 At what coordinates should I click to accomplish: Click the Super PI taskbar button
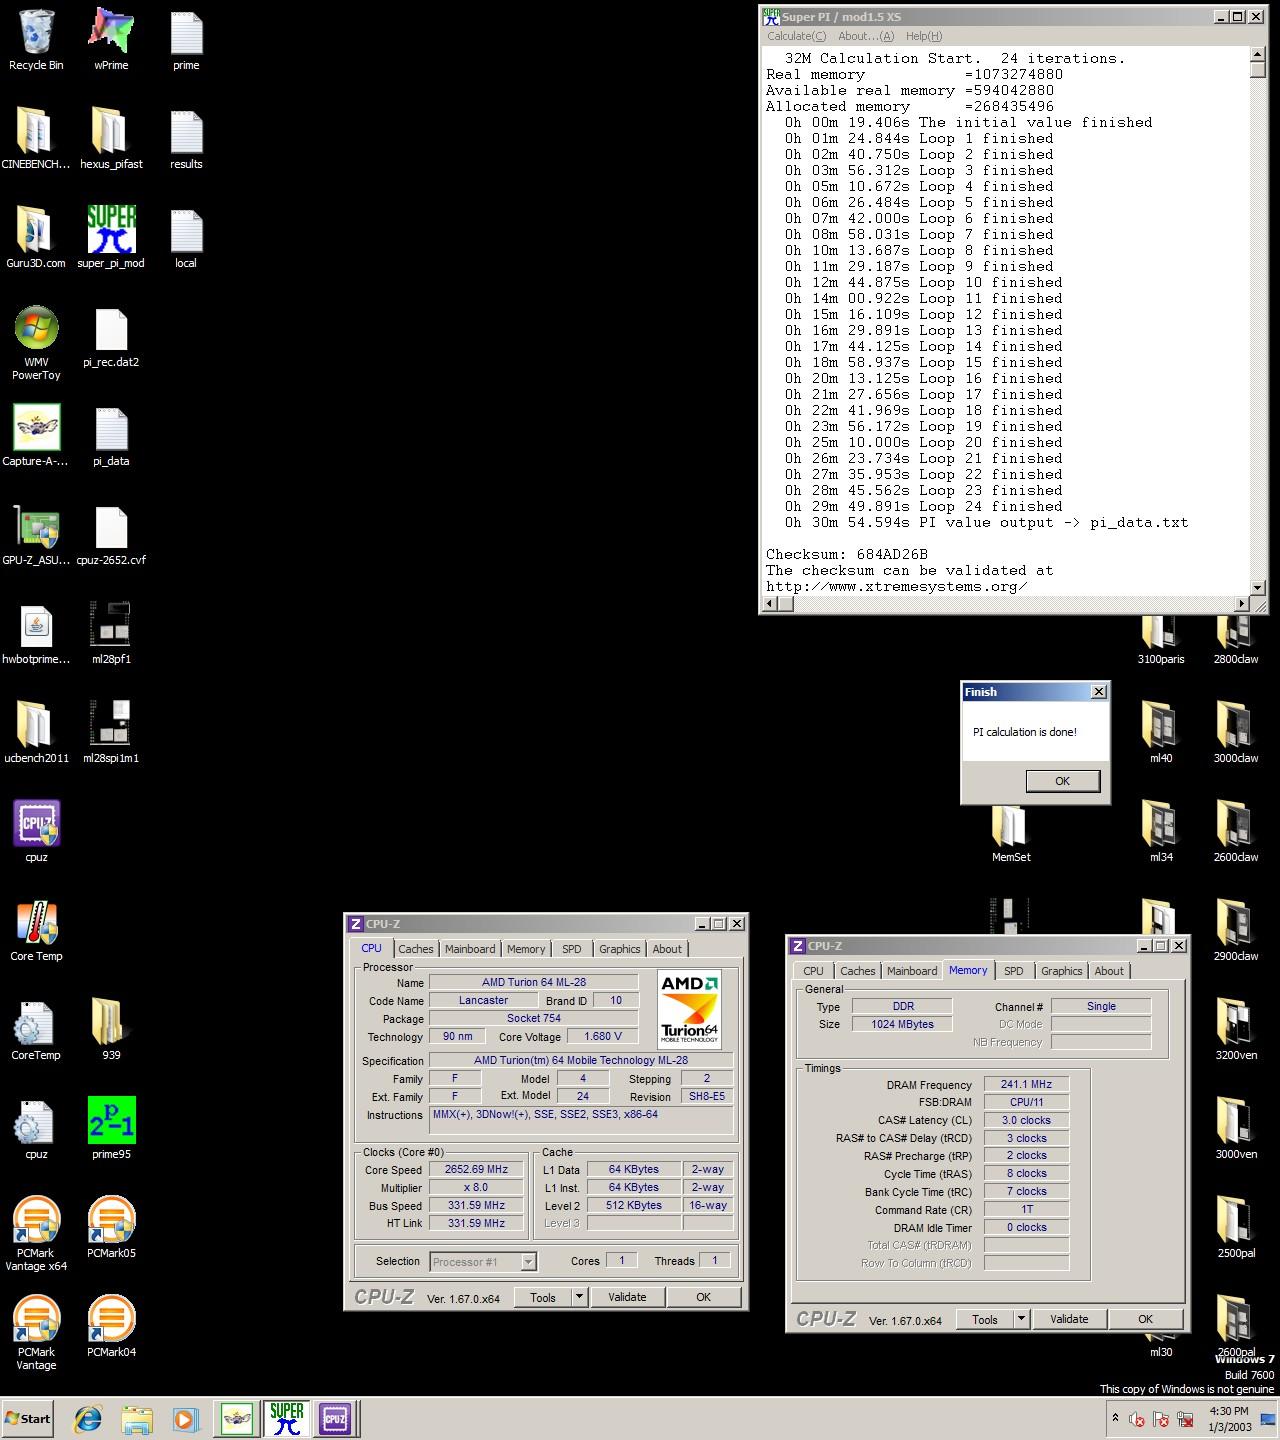click(x=287, y=1418)
